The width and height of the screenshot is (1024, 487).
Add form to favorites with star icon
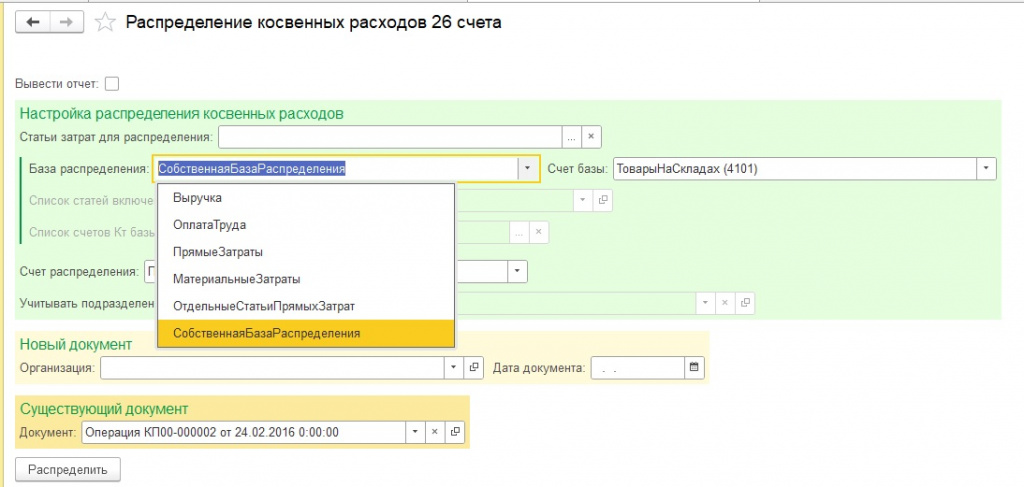coord(104,23)
